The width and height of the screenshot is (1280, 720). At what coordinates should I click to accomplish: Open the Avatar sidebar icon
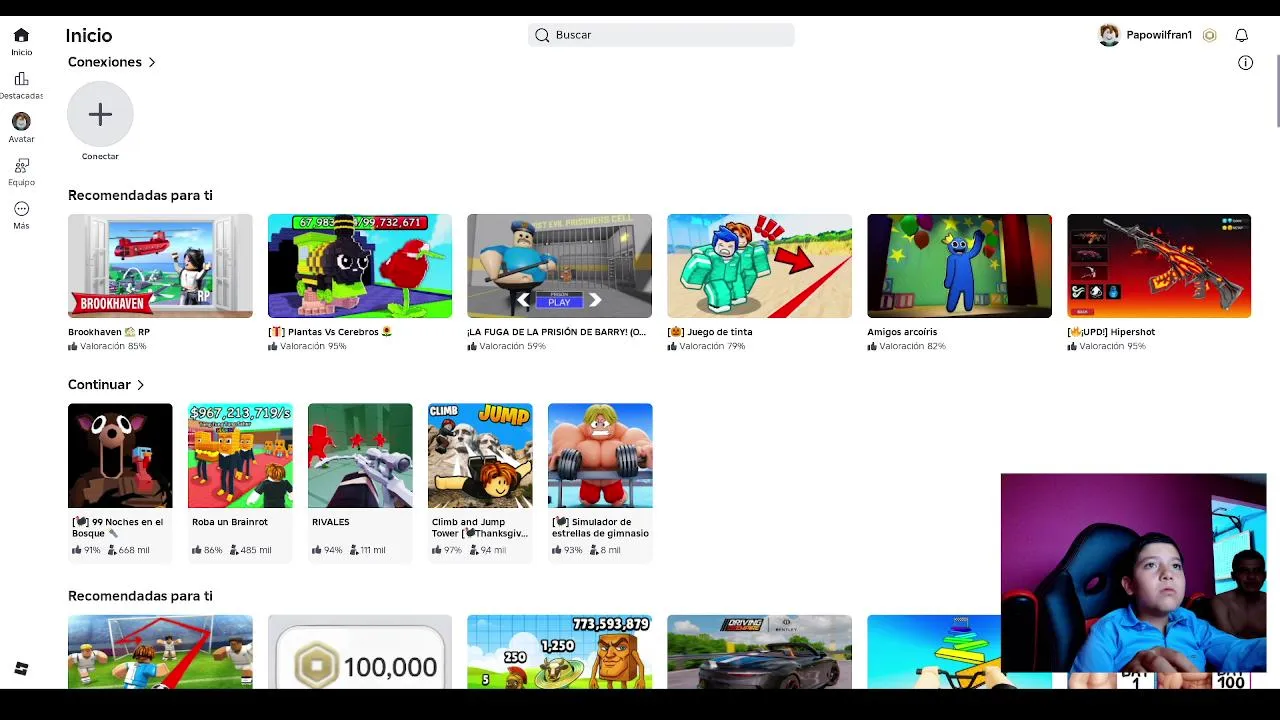(21, 122)
